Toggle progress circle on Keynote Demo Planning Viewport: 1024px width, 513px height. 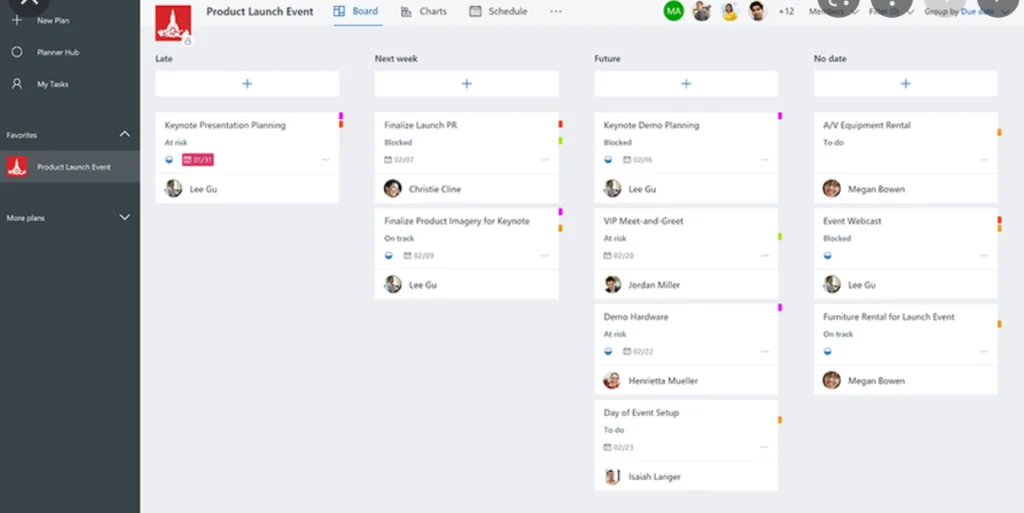(x=608, y=160)
